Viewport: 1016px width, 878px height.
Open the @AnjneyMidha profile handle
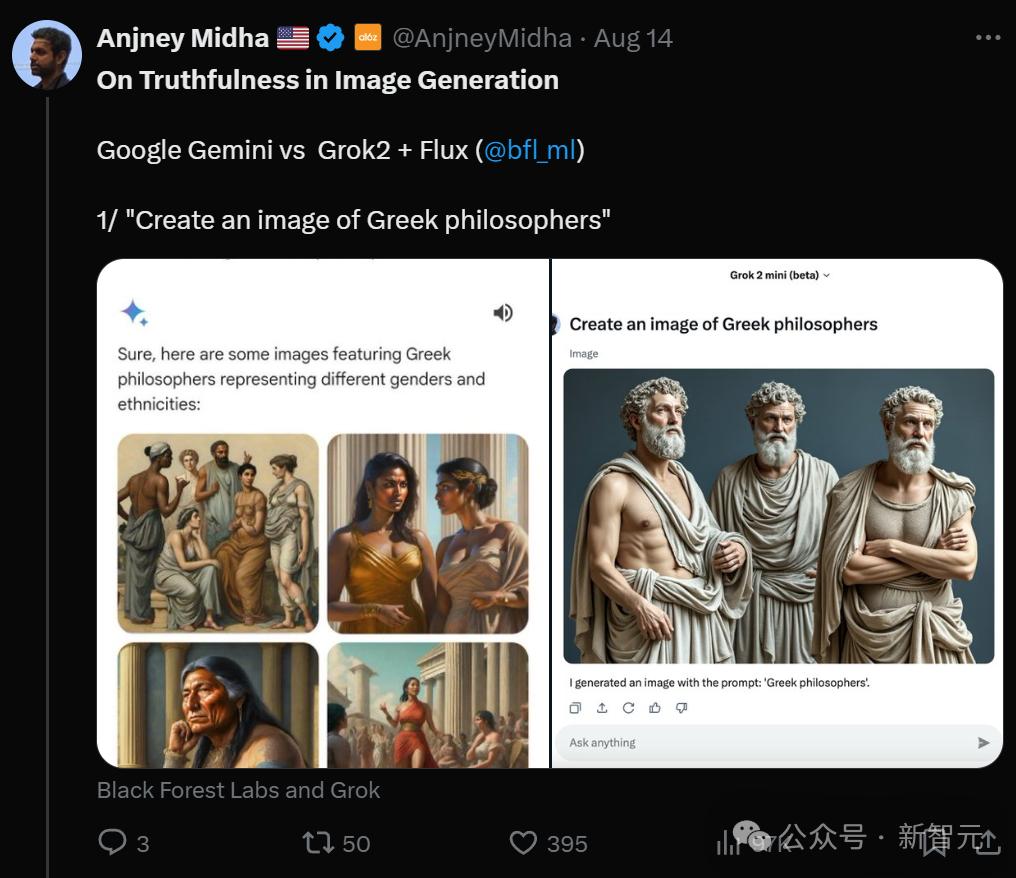(x=482, y=38)
